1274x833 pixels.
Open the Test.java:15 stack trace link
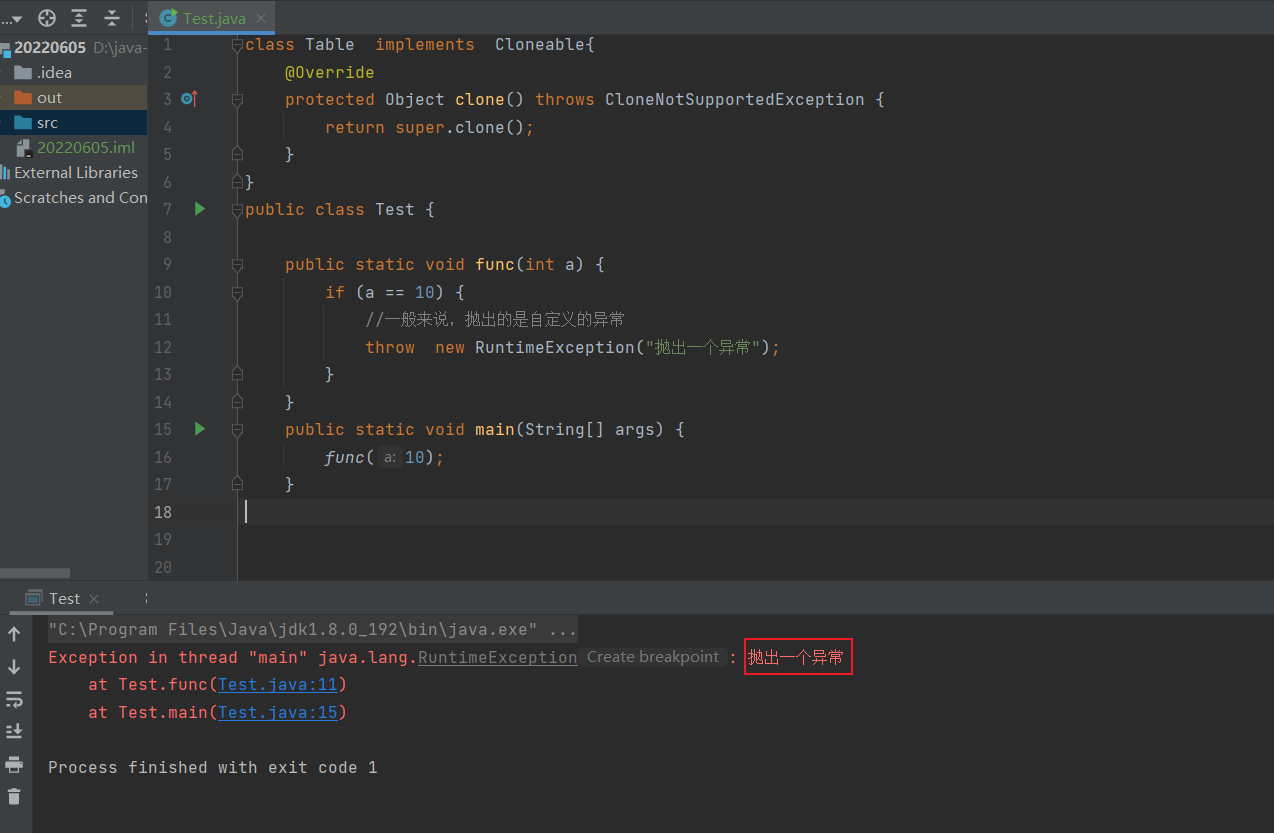[278, 712]
